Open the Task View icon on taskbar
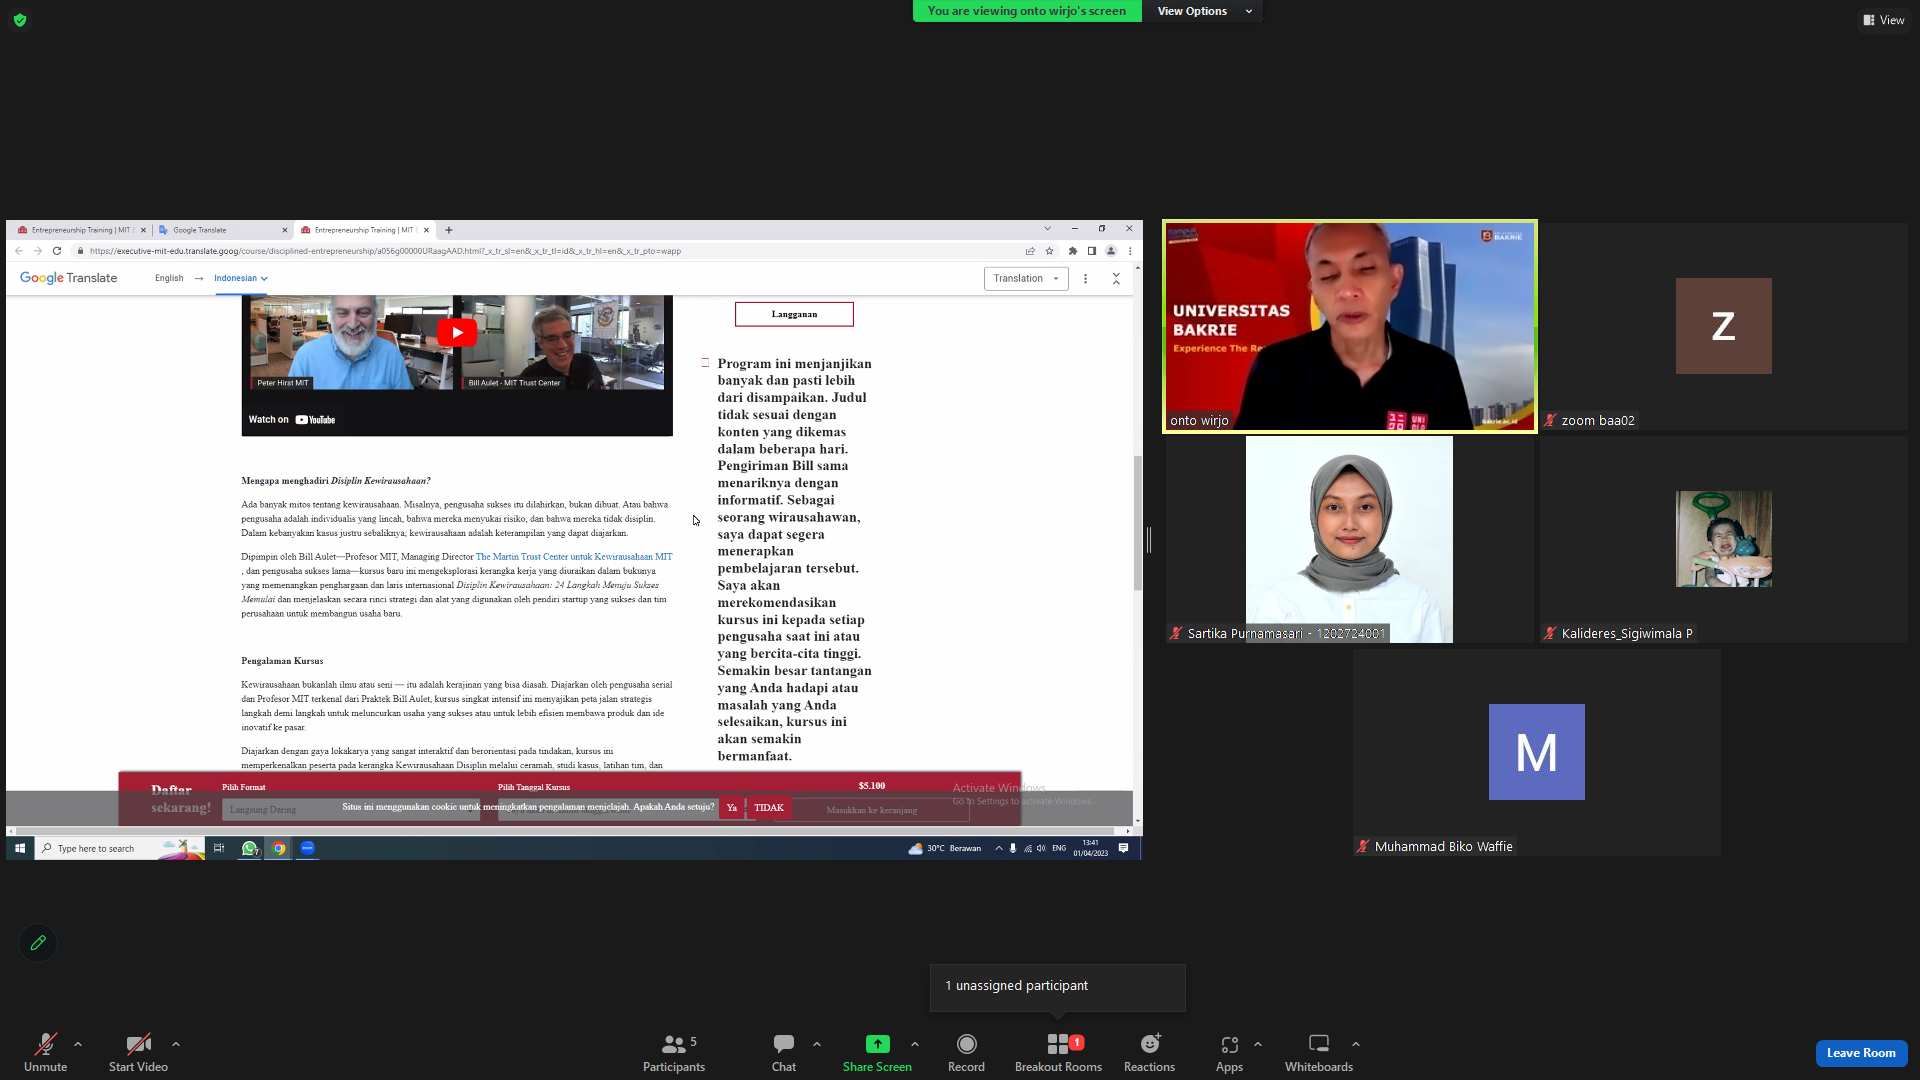The width and height of the screenshot is (1920, 1080). [219, 848]
